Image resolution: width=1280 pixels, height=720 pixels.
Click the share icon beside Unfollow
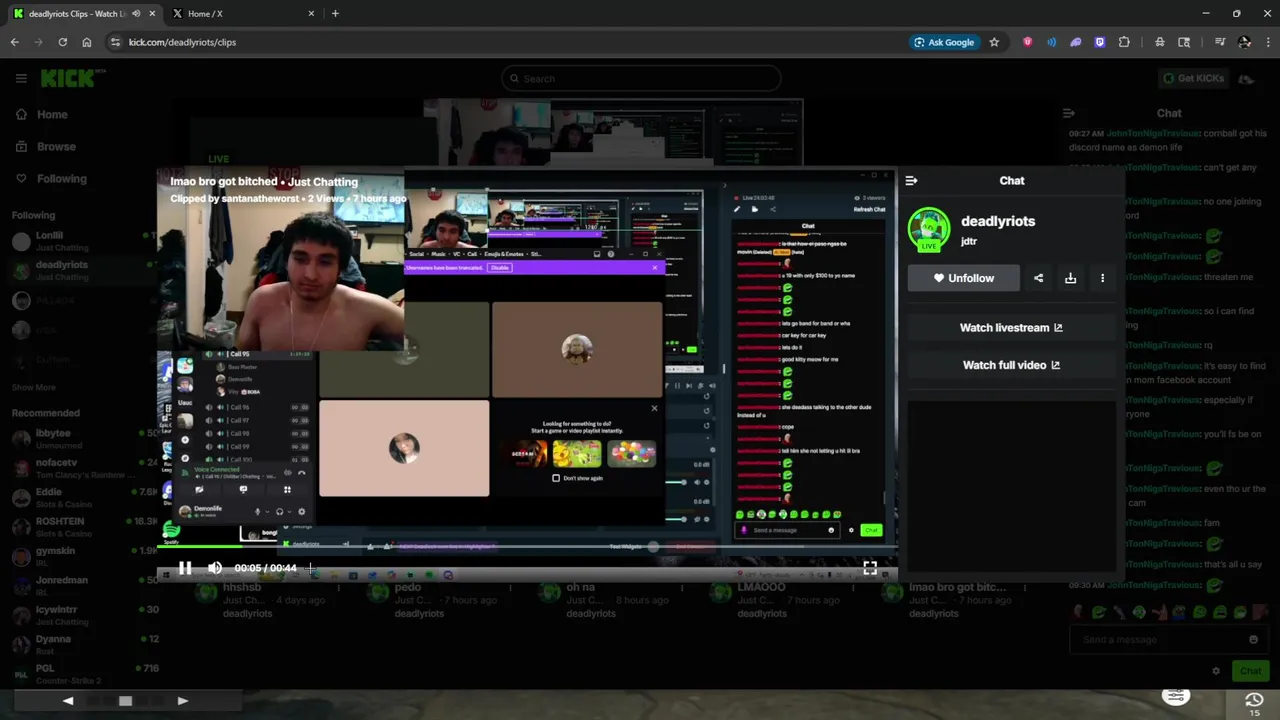click(x=1038, y=278)
